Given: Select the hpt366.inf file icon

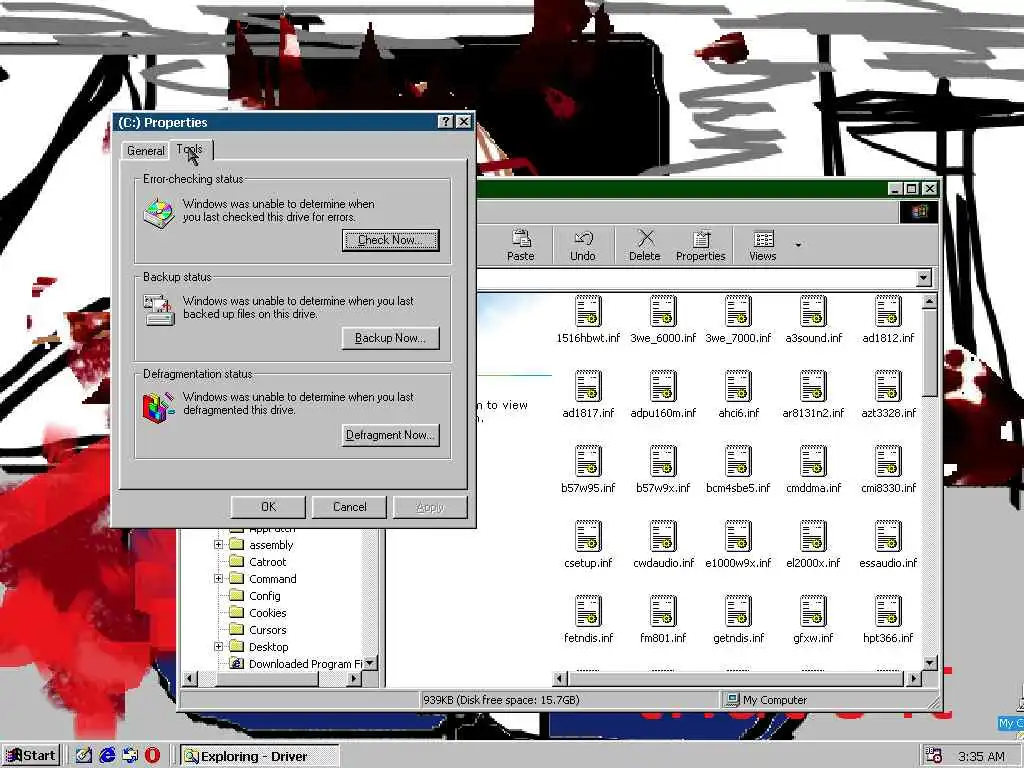Looking at the screenshot, I should [888, 611].
